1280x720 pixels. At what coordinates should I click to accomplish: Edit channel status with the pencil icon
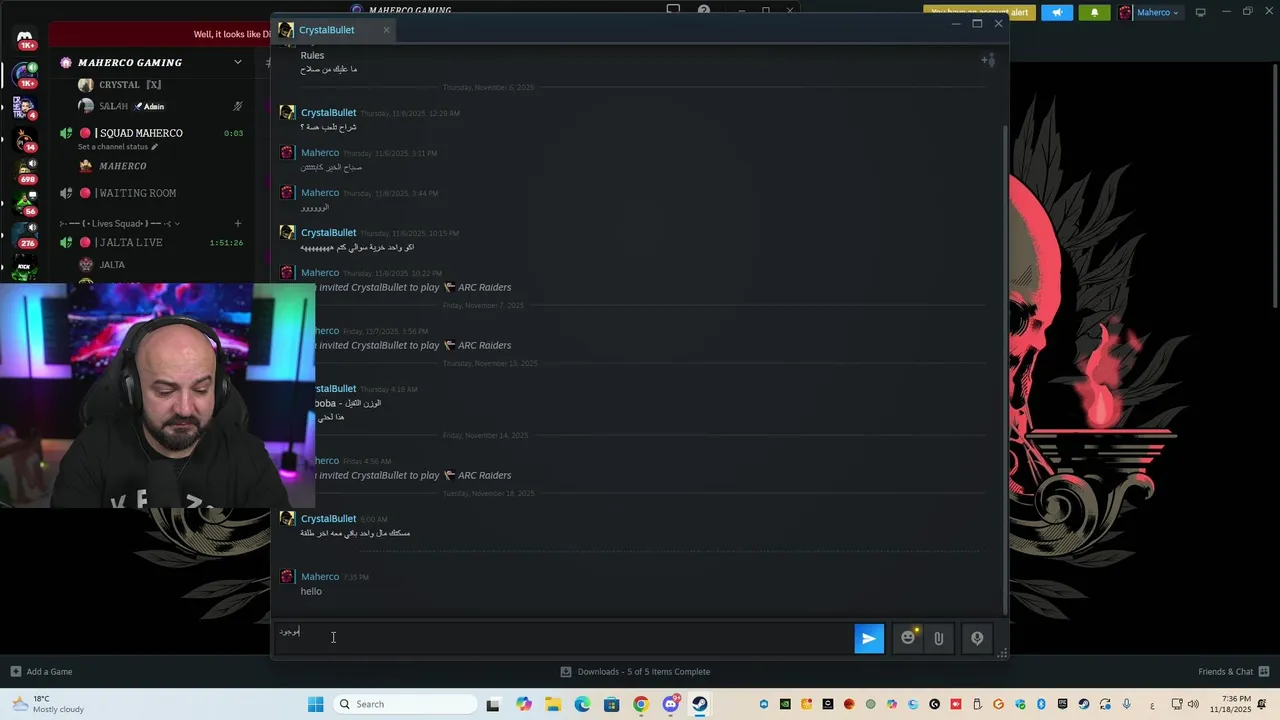point(154,147)
